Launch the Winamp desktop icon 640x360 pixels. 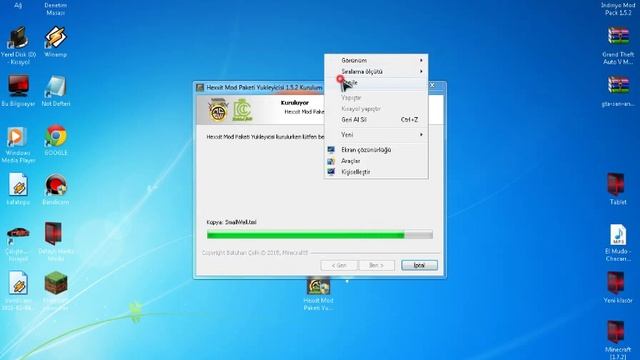coord(56,38)
